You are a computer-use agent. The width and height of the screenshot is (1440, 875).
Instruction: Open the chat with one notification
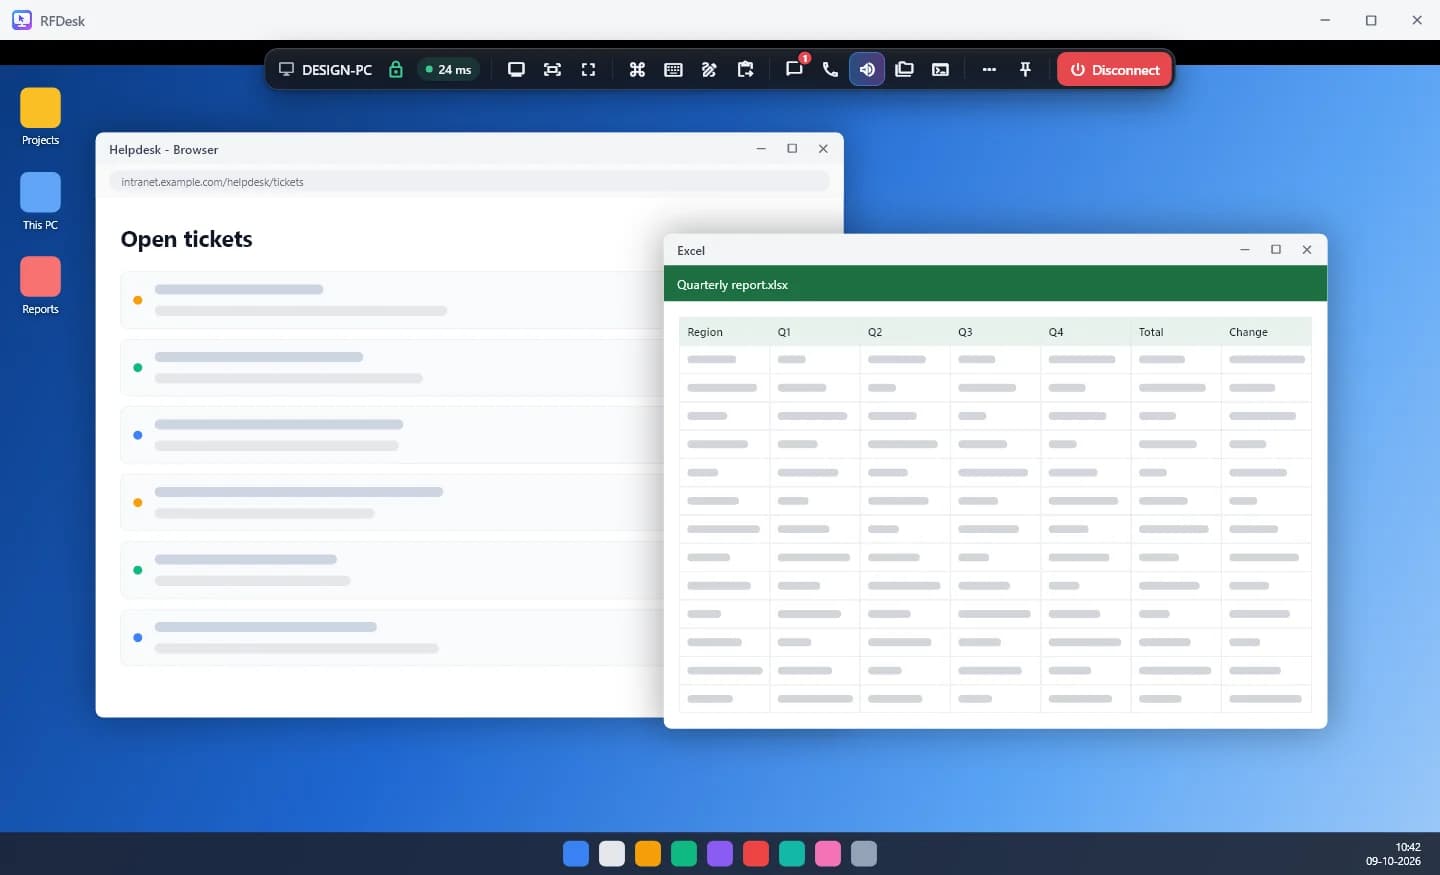(x=794, y=70)
